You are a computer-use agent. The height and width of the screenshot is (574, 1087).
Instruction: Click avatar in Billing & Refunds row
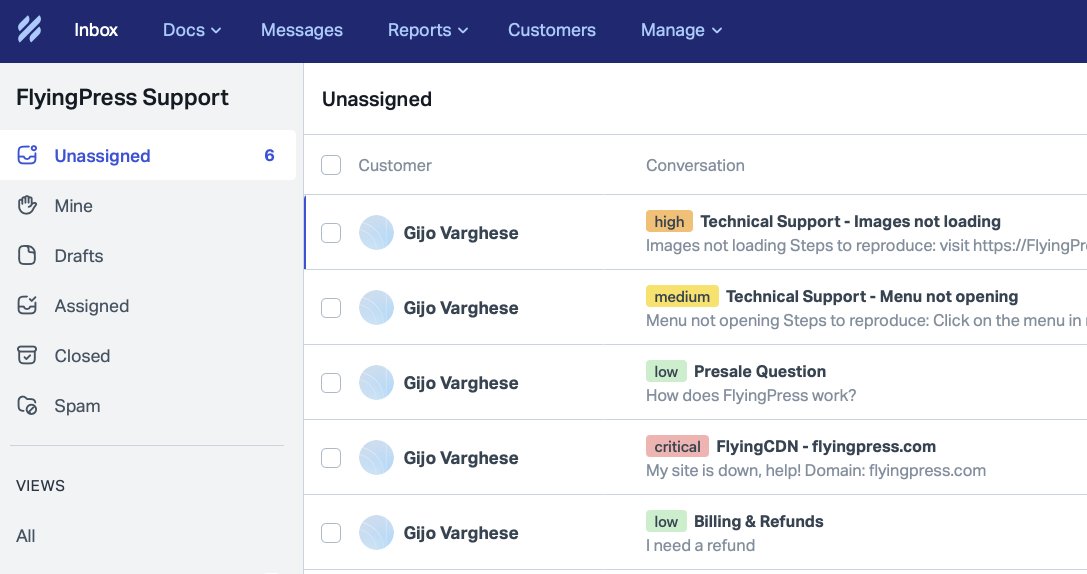tap(376, 532)
